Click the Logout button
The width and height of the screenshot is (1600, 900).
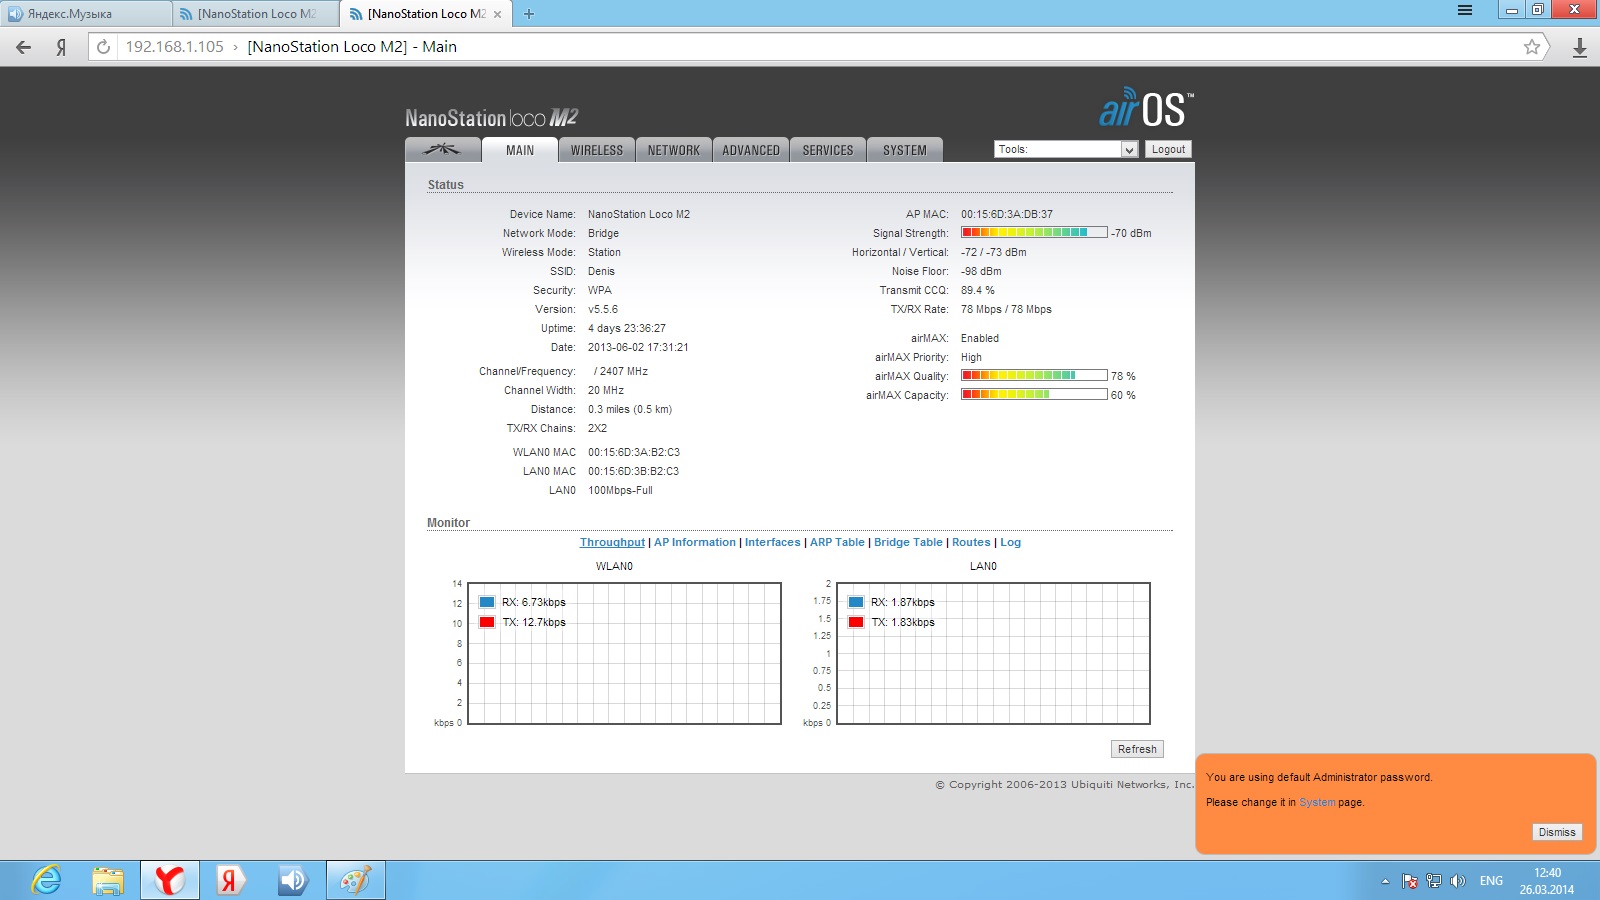(x=1168, y=149)
